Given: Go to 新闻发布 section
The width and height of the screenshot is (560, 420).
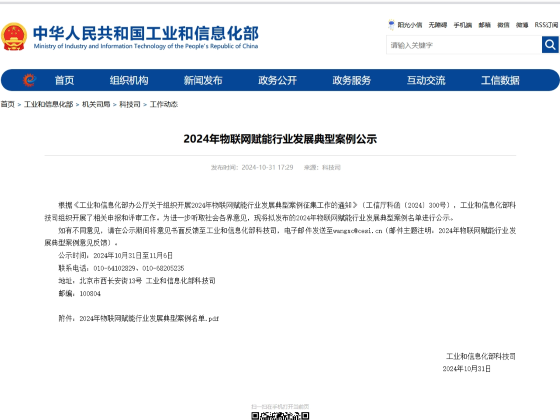Looking at the screenshot, I should pyautogui.click(x=203, y=80).
